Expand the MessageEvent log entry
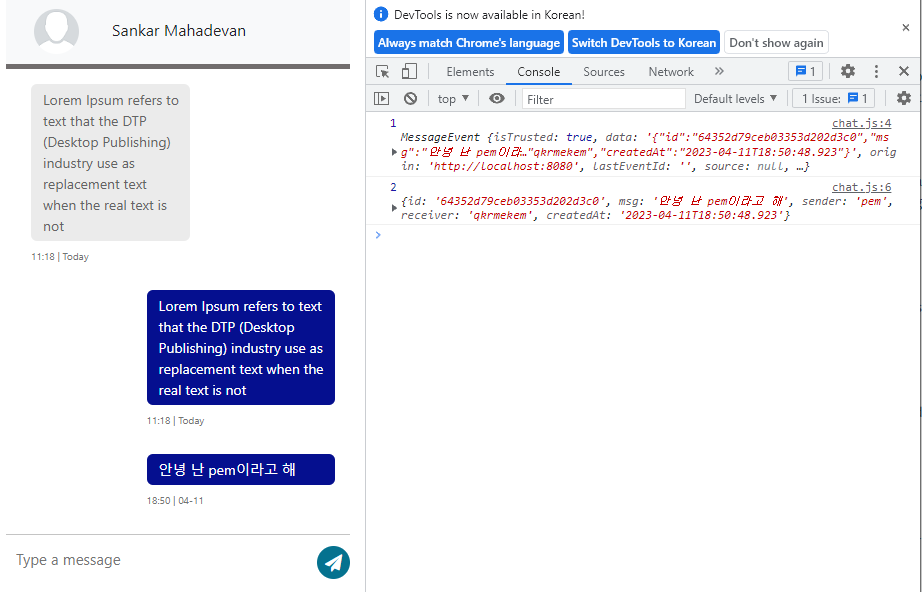The image size is (922, 592). 395,152
